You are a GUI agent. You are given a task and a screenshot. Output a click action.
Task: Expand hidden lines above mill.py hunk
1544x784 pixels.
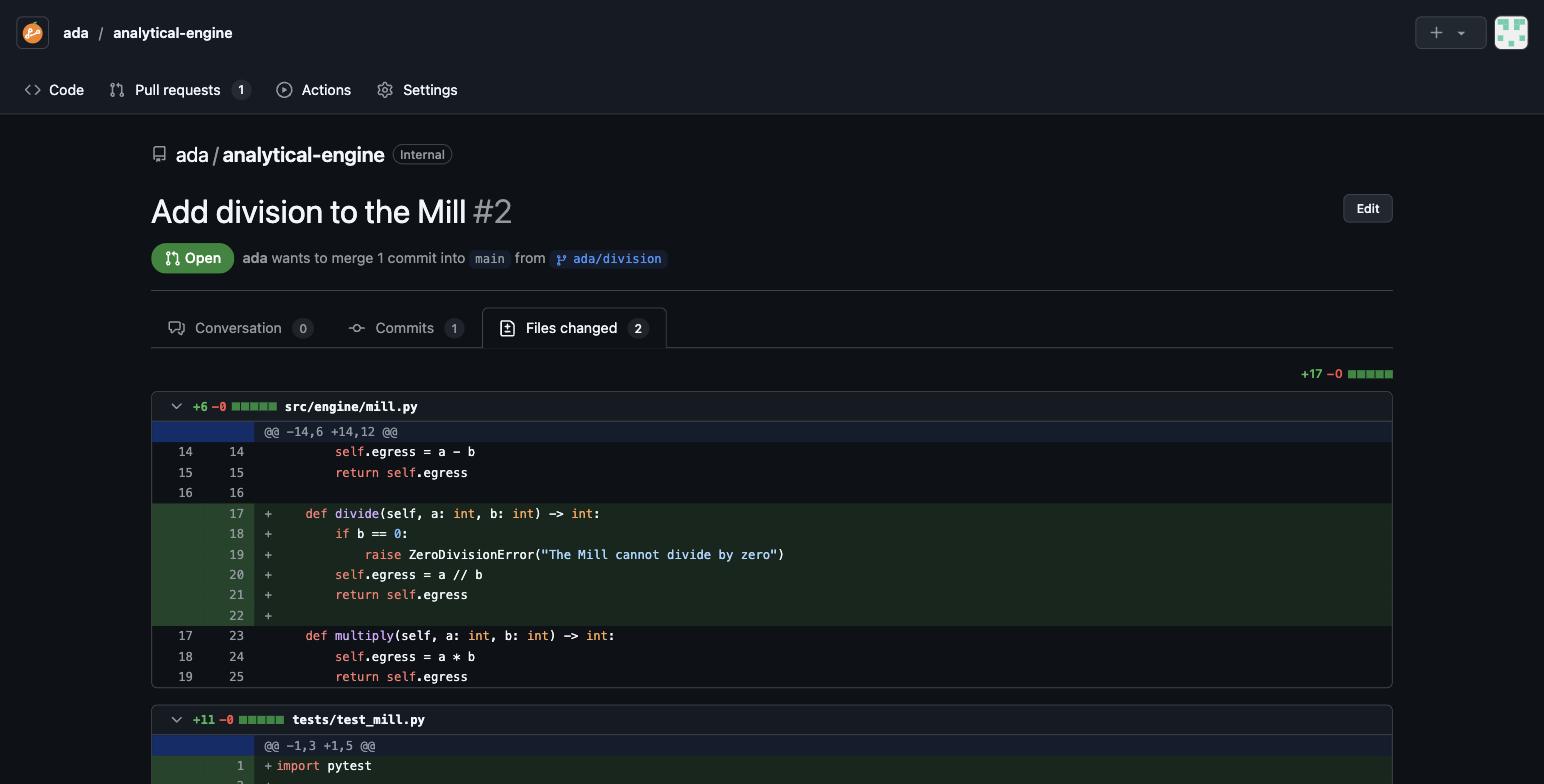click(x=203, y=432)
